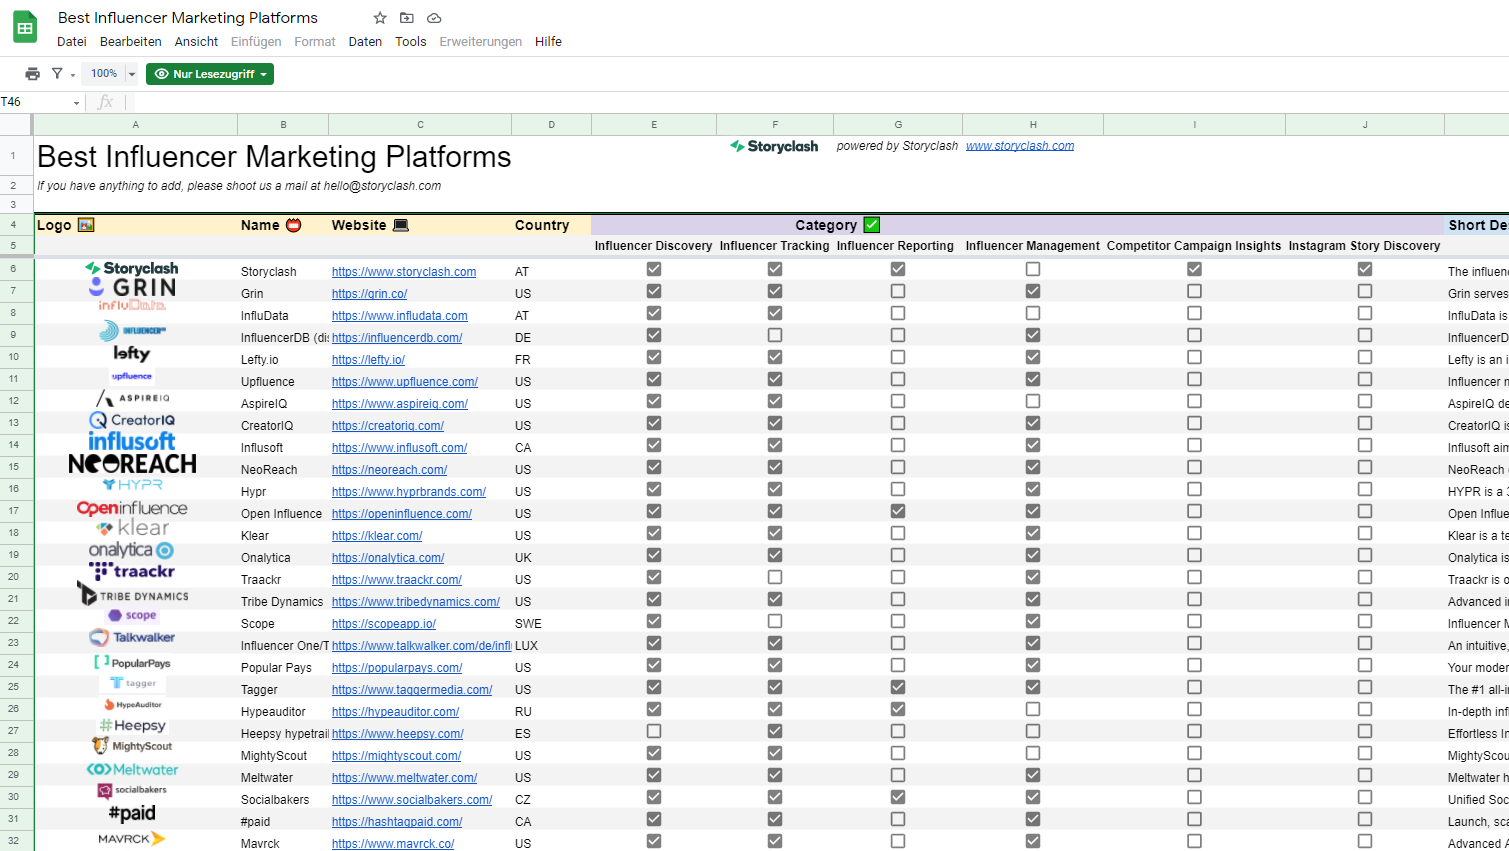Toggle Storyclash Influencer Management checkbox

coord(1033,269)
